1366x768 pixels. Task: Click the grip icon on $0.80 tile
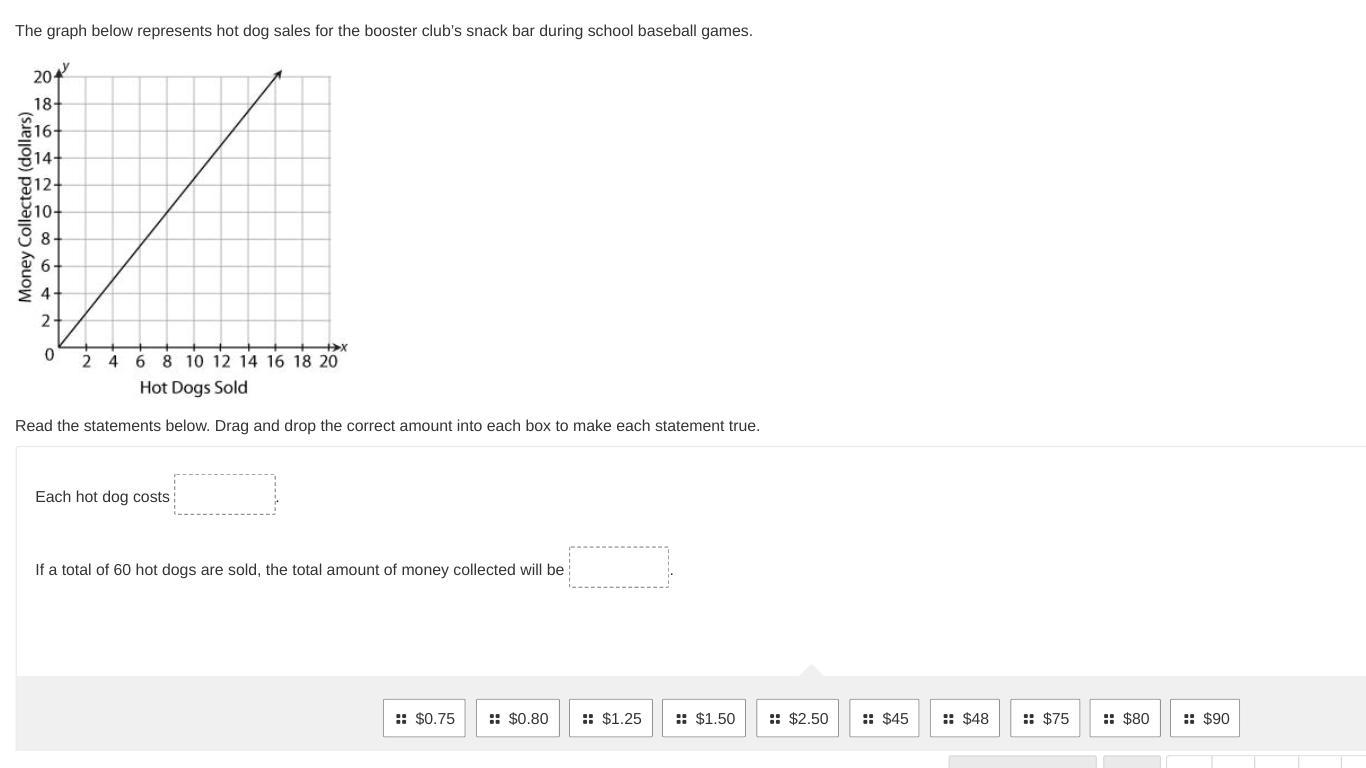point(494,719)
